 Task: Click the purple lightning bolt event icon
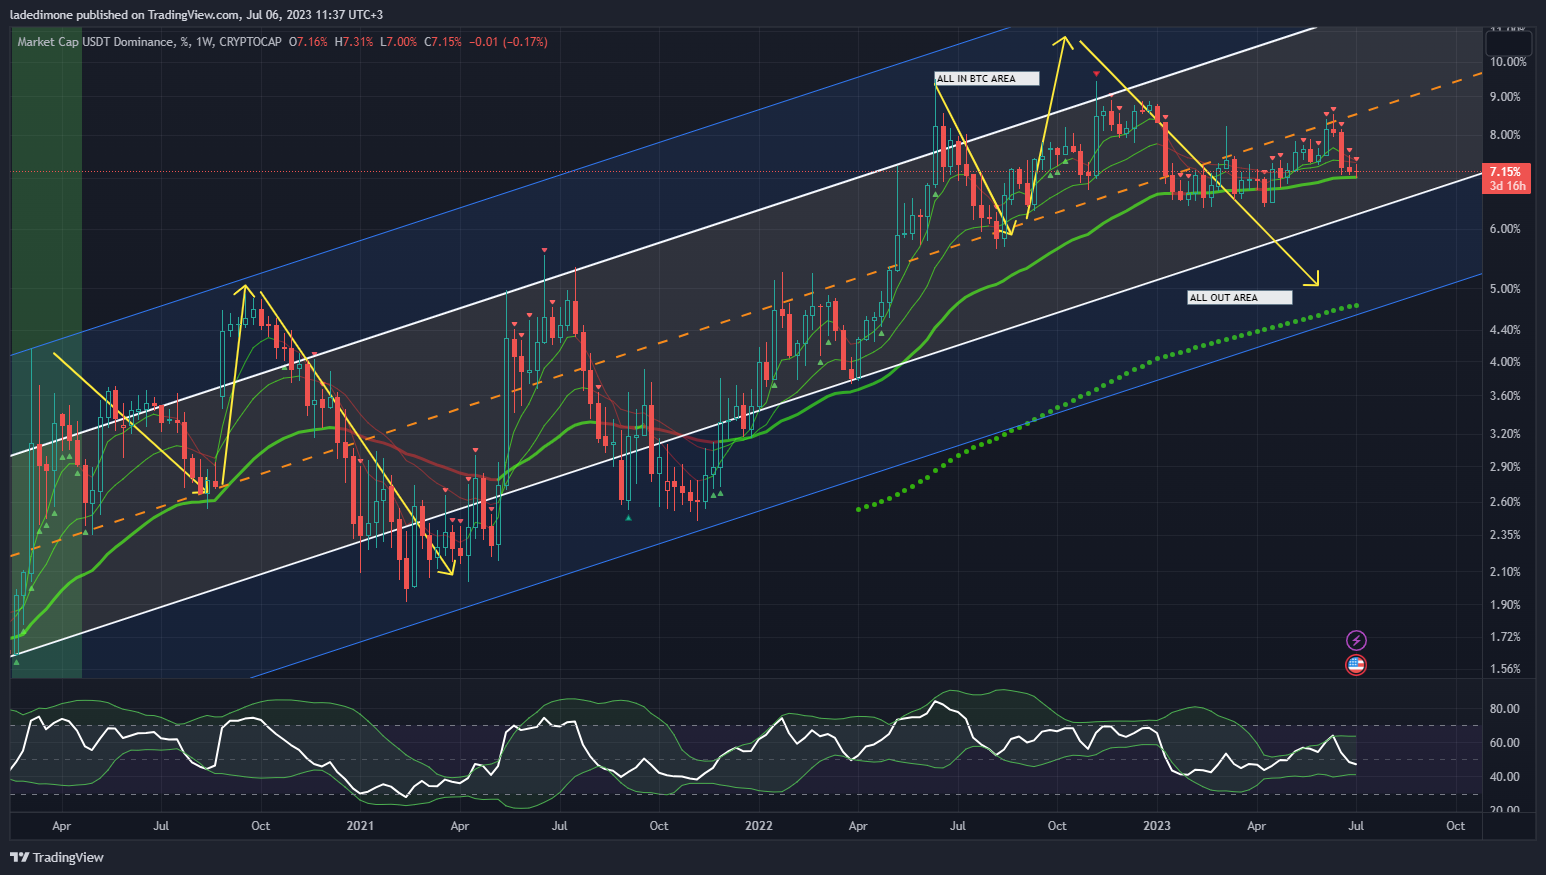point(1356,640)
